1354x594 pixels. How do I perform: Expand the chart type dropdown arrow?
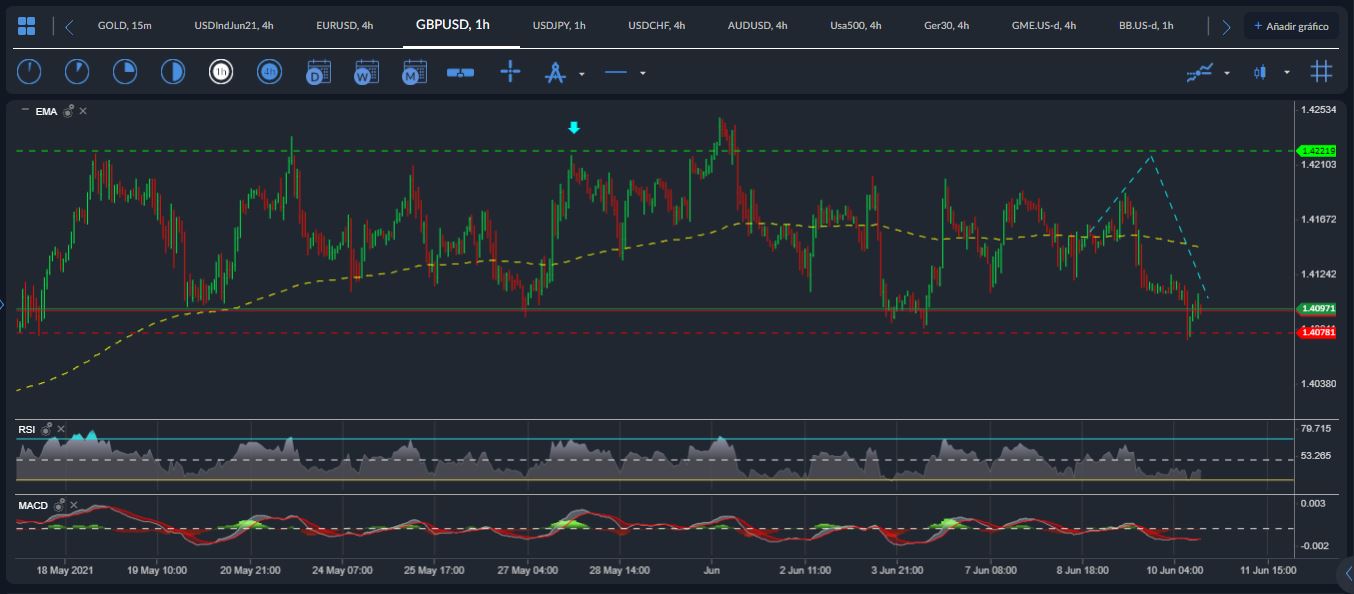(1287, 73)
